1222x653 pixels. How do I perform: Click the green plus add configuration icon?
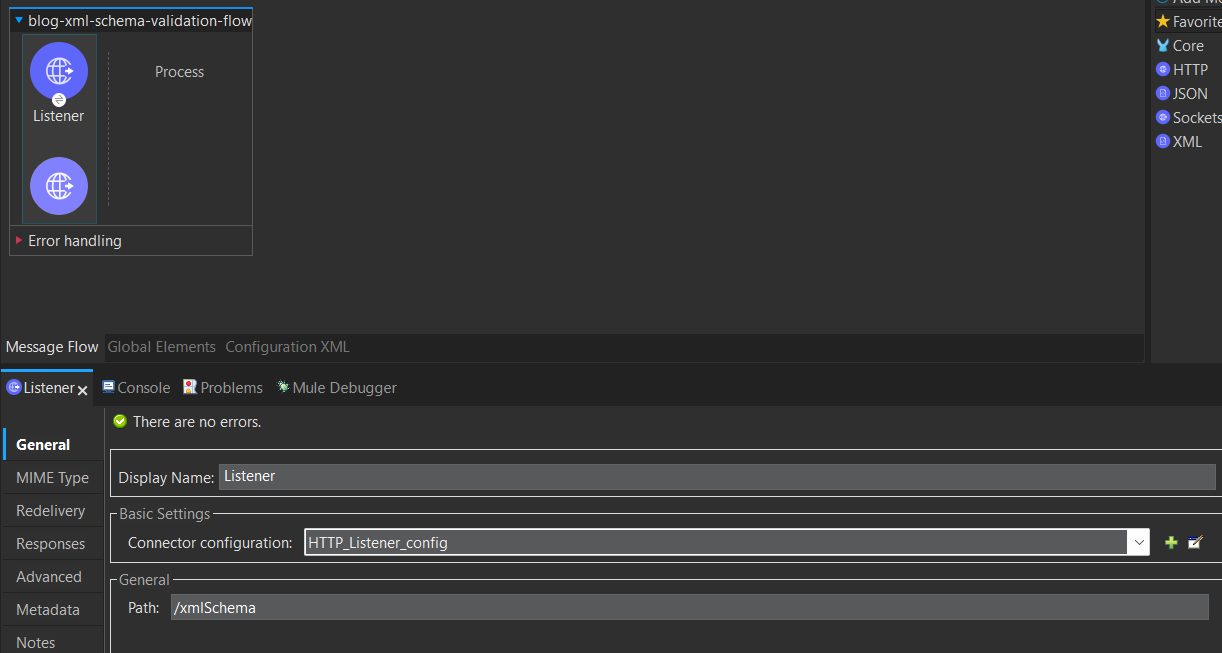[x=1171, y=543]
